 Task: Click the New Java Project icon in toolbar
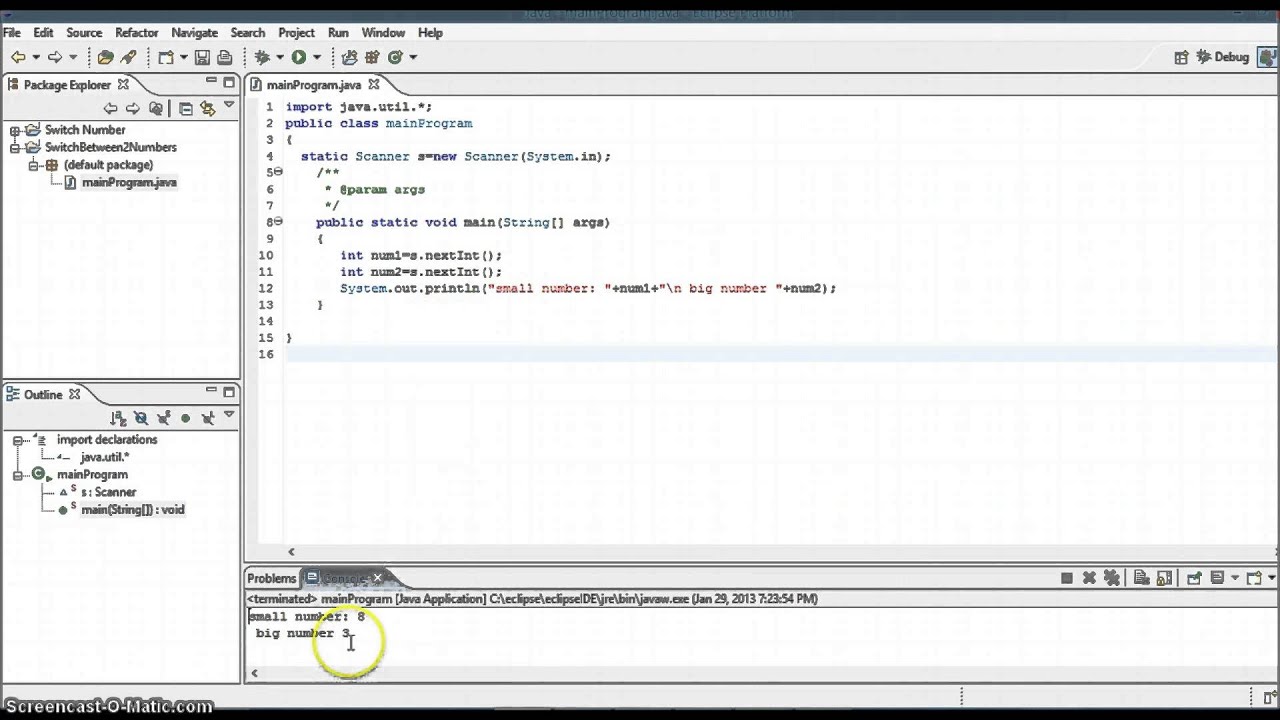[x=349, y=58]
